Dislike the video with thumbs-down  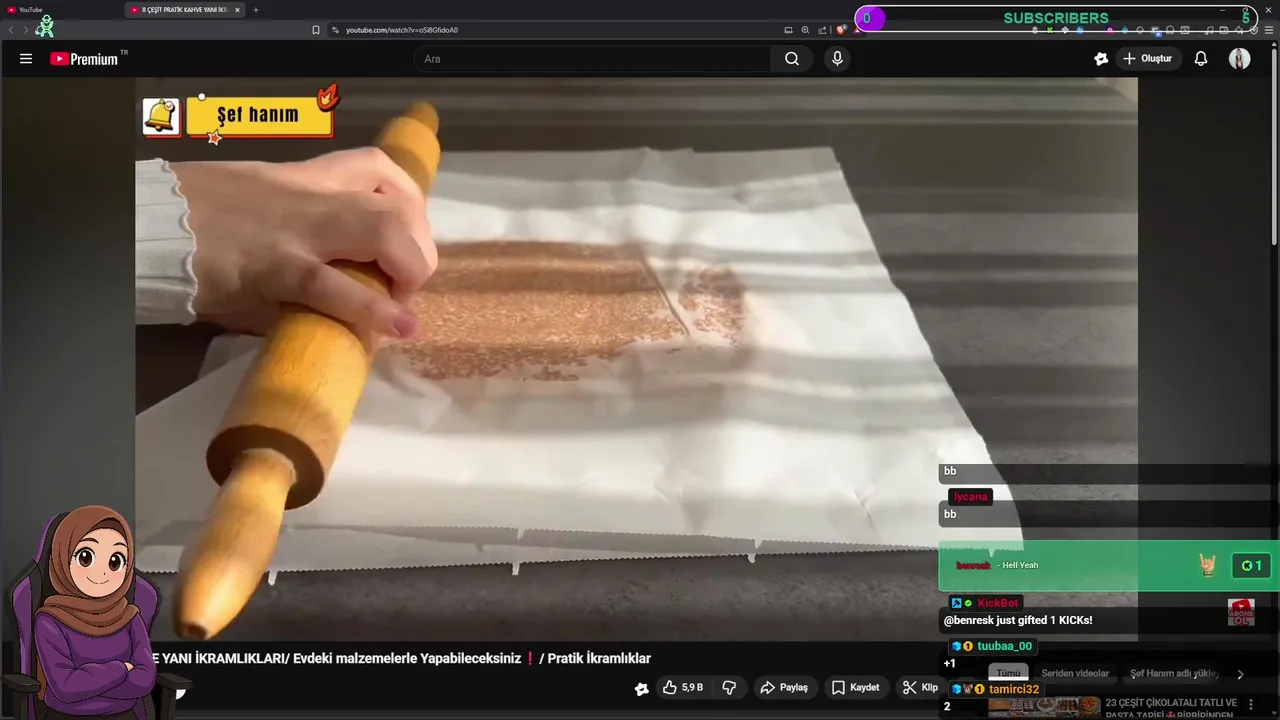coord(729,688)
